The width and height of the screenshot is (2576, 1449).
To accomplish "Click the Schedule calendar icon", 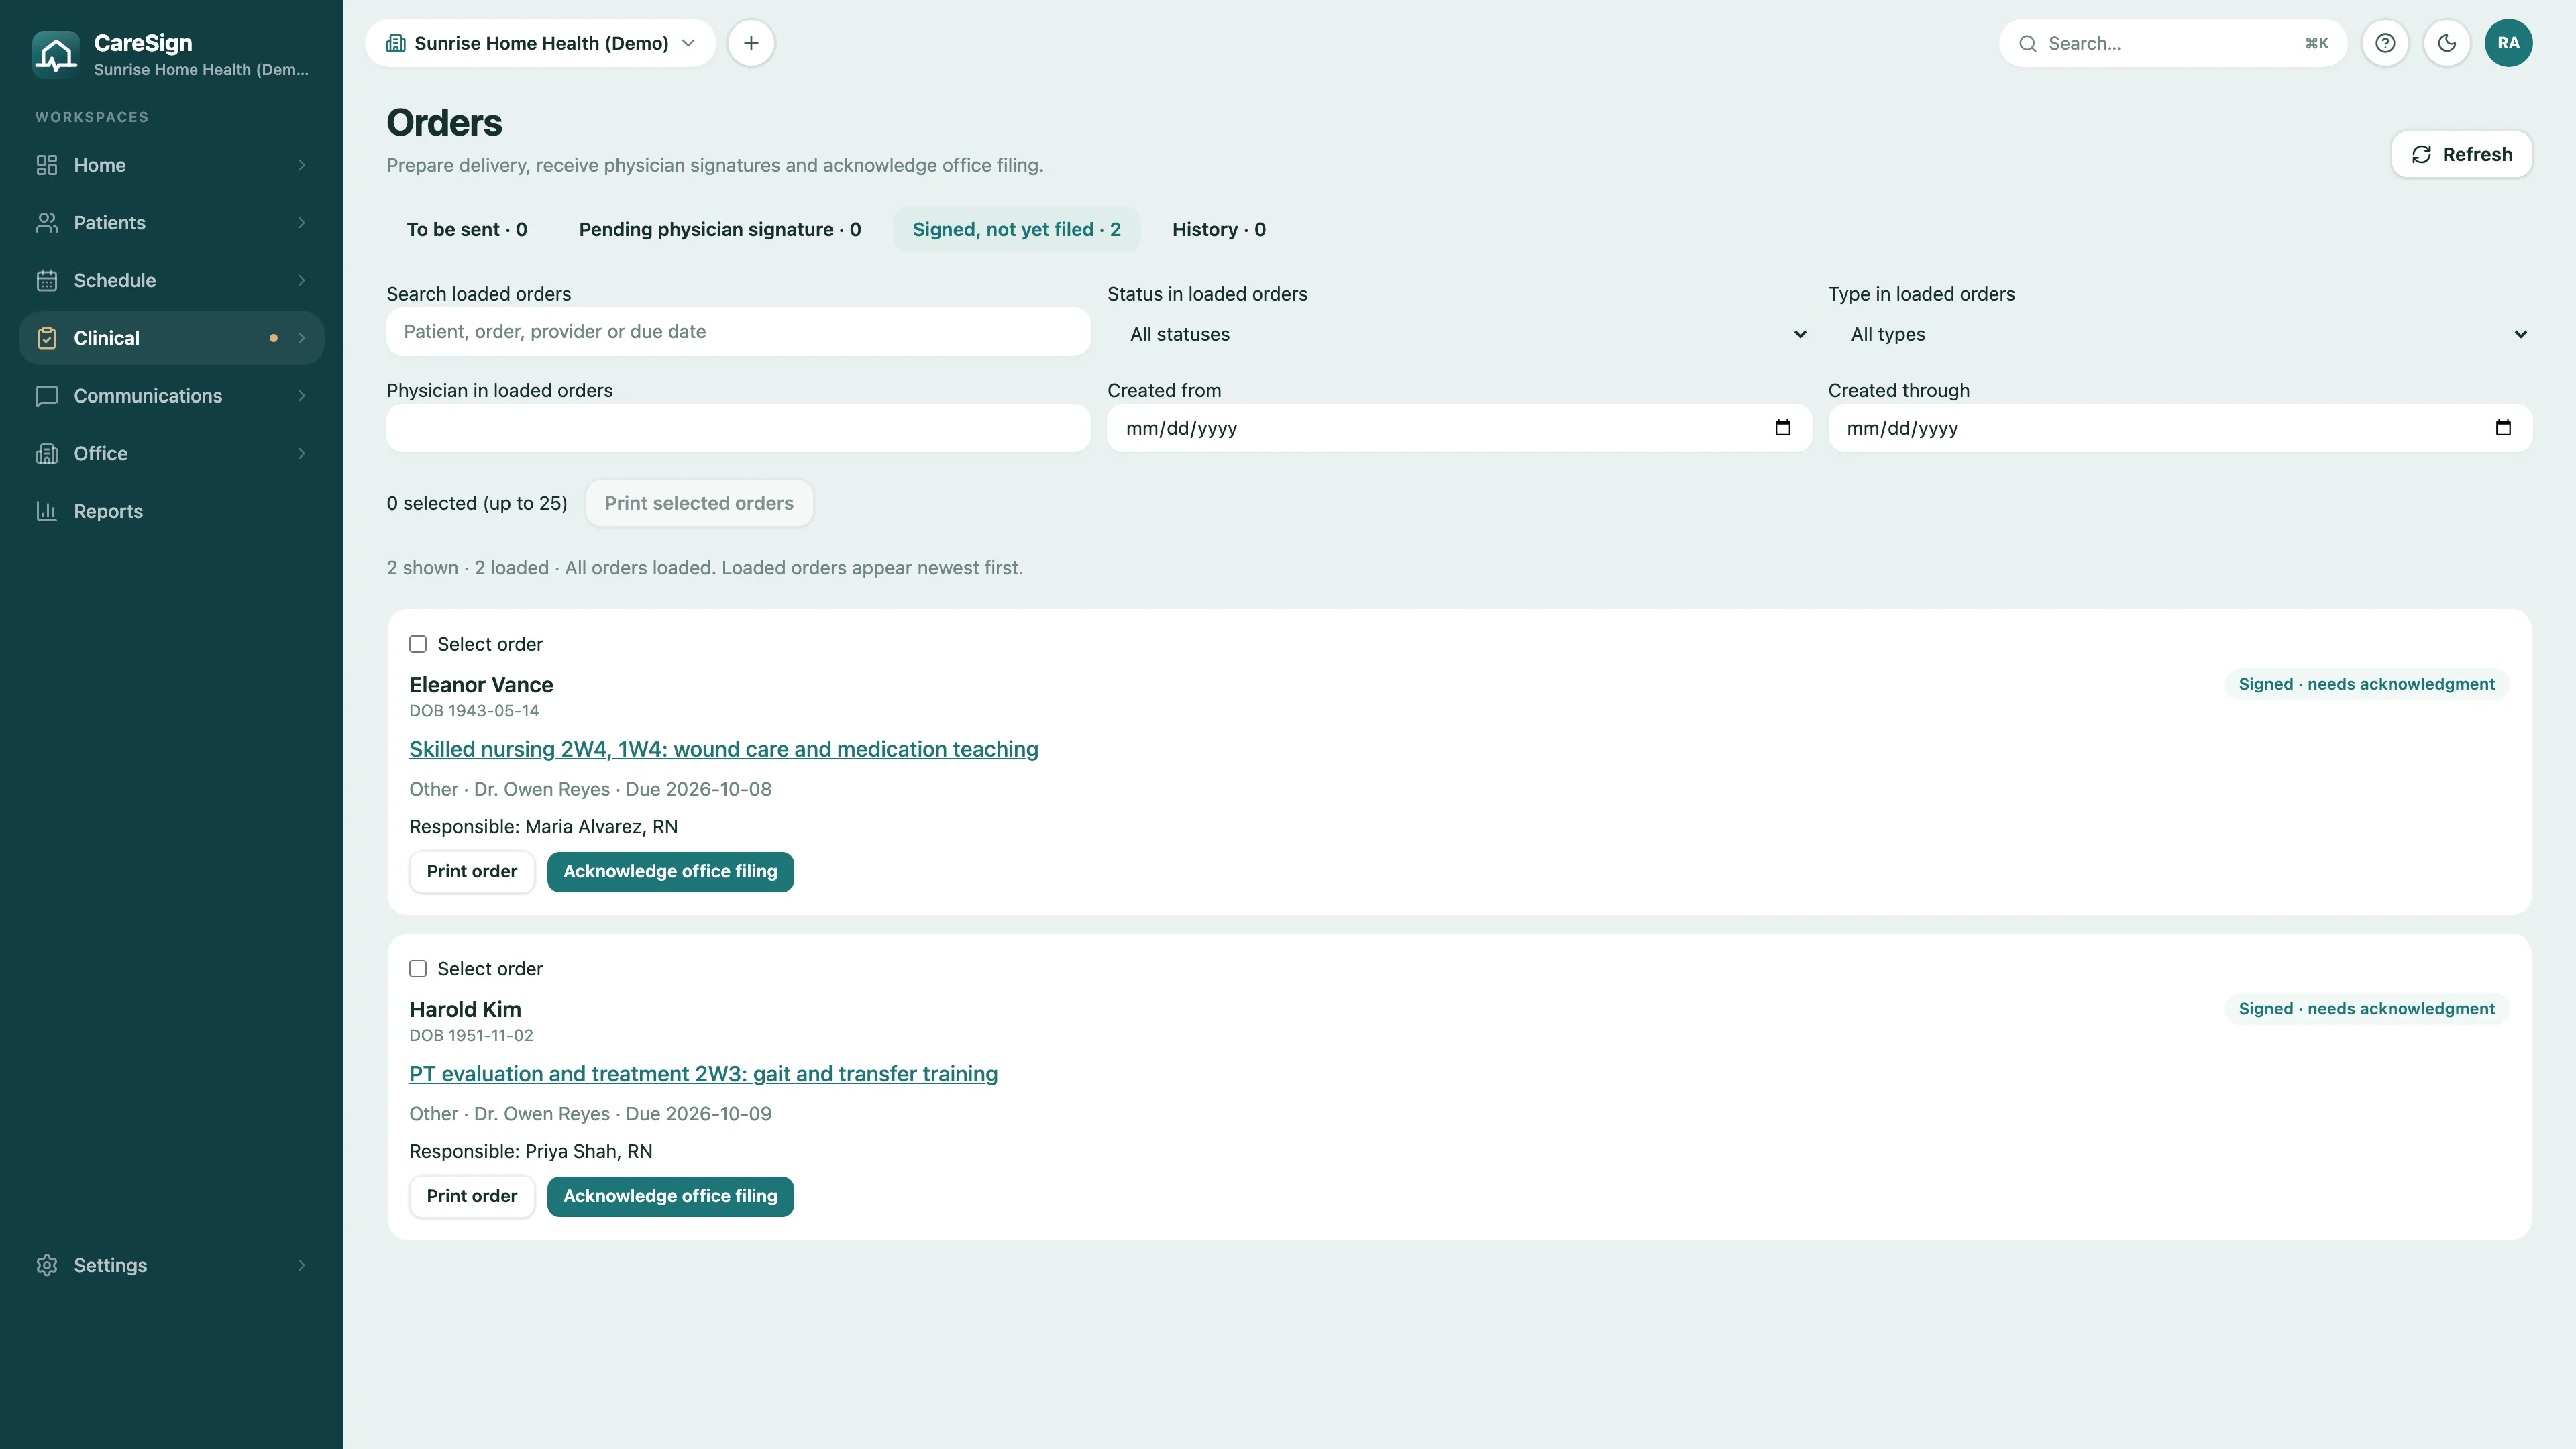I will 47,281.
